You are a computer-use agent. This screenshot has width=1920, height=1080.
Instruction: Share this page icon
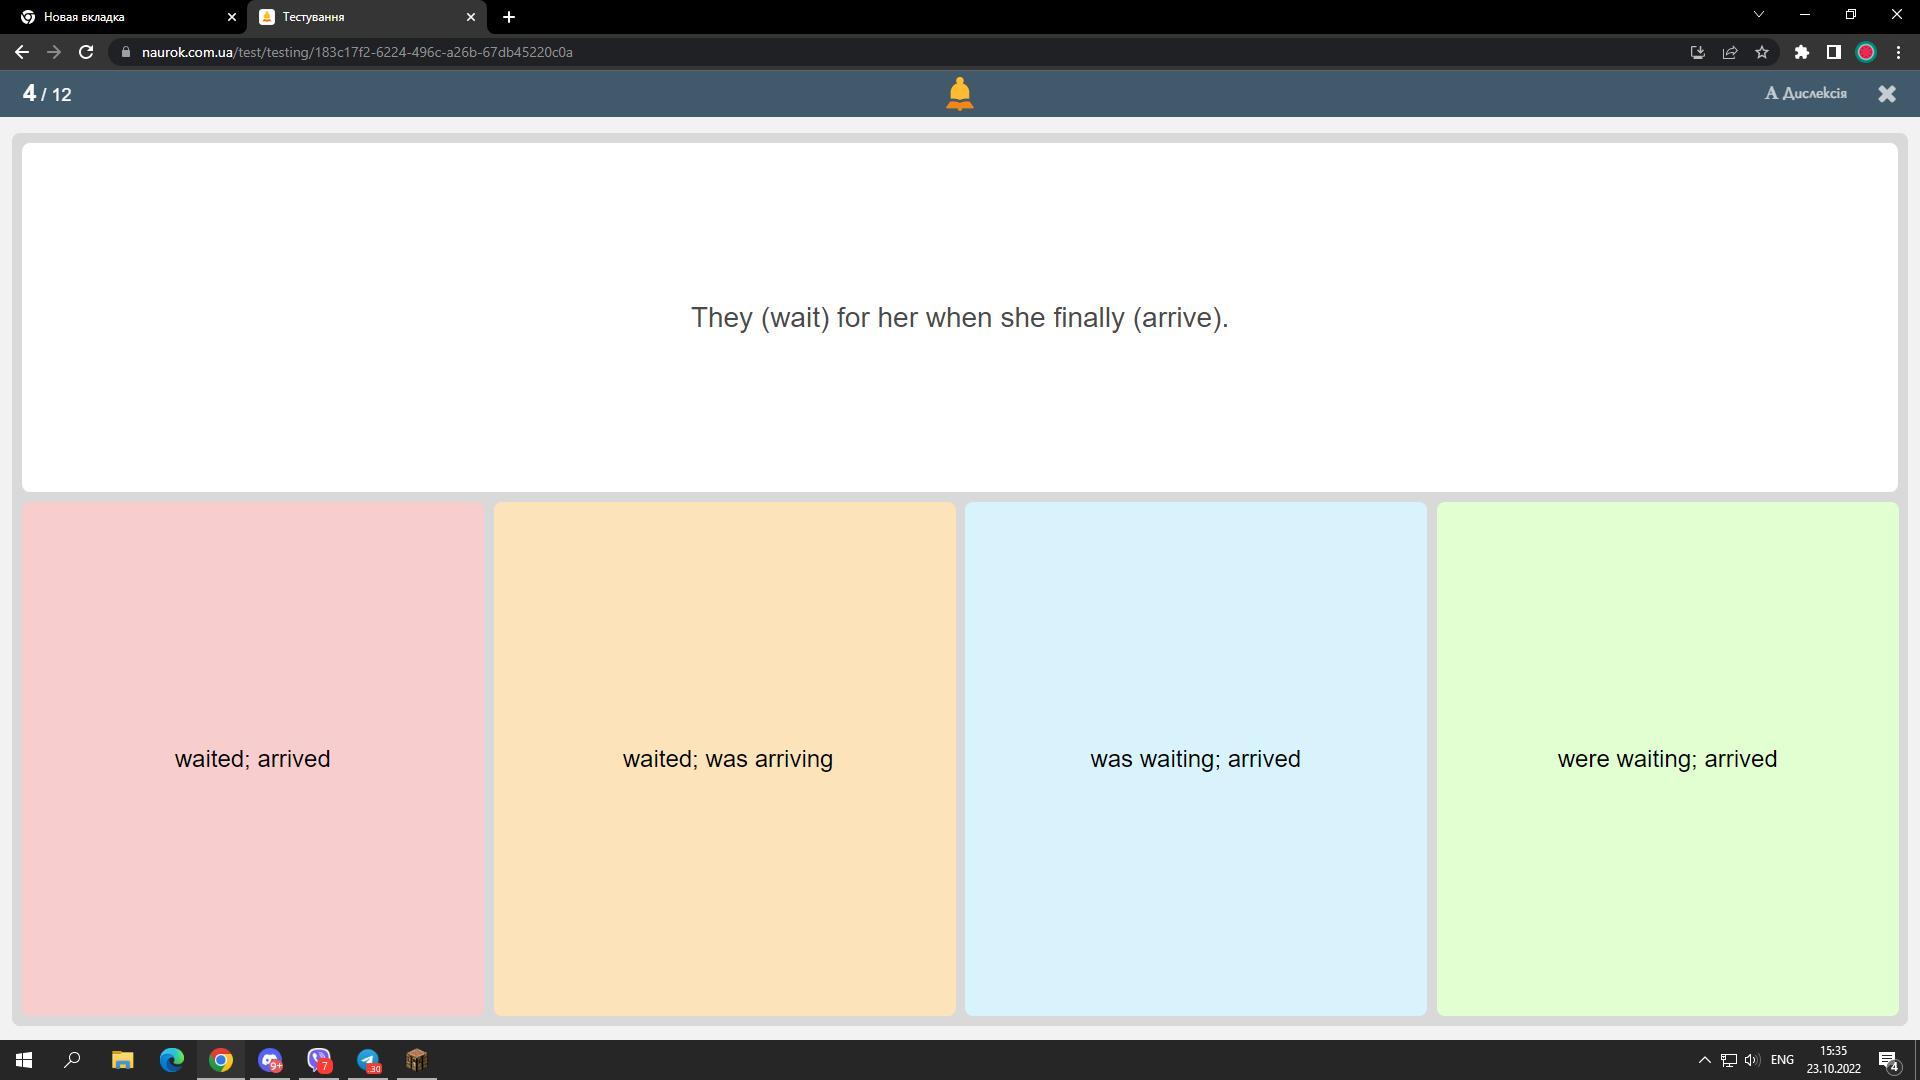(1730, 52)
